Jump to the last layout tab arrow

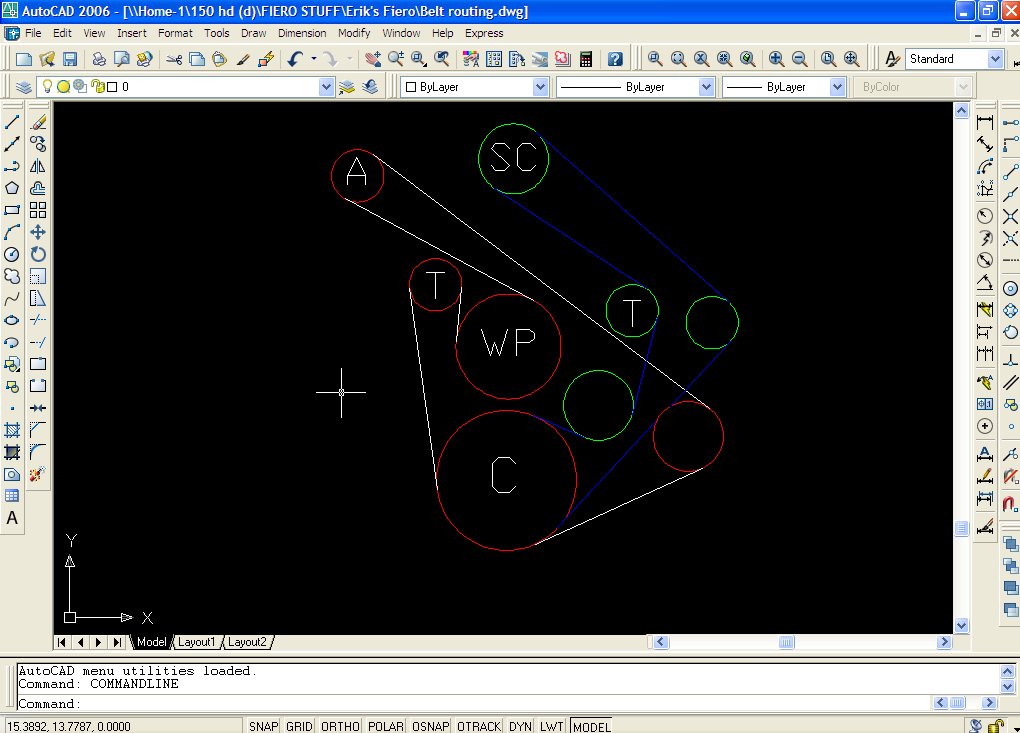[x=117, y=642]
